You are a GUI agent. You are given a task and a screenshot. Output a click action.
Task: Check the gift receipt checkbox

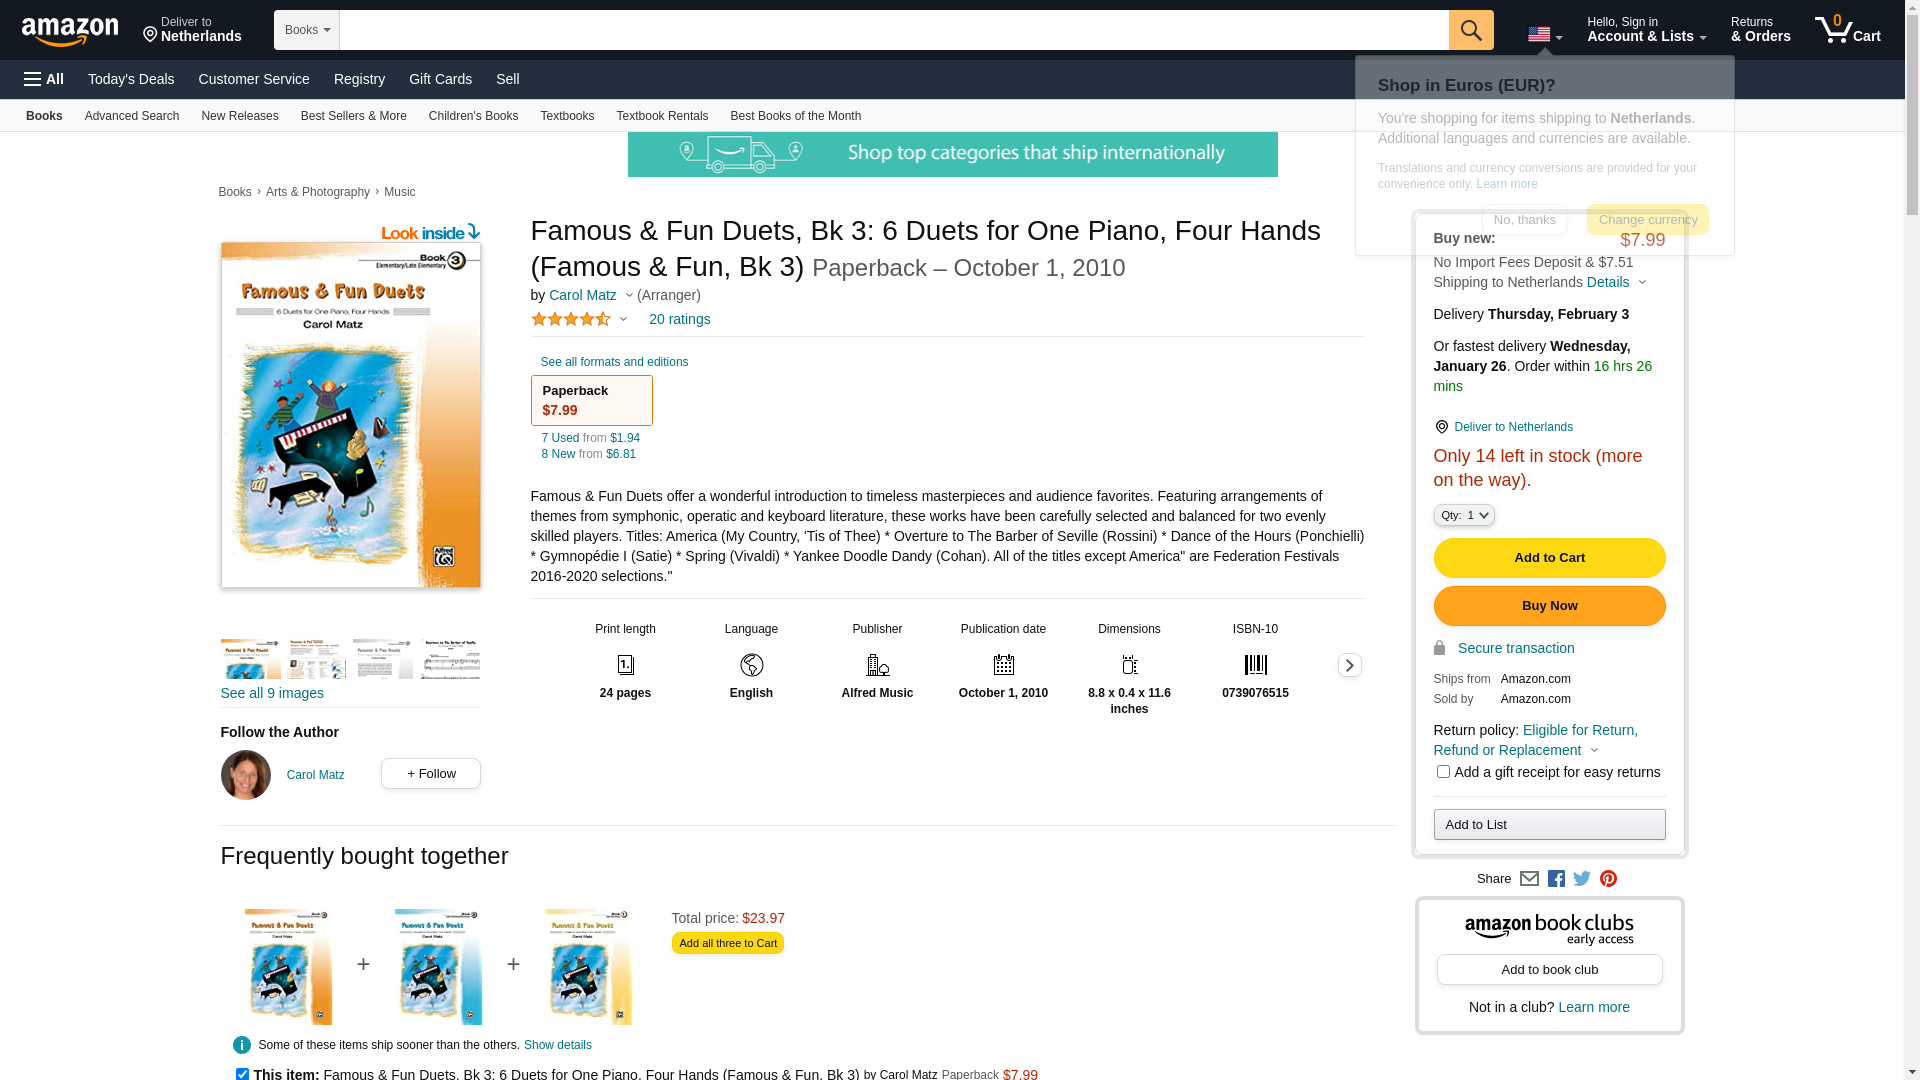coord(1443,772)
